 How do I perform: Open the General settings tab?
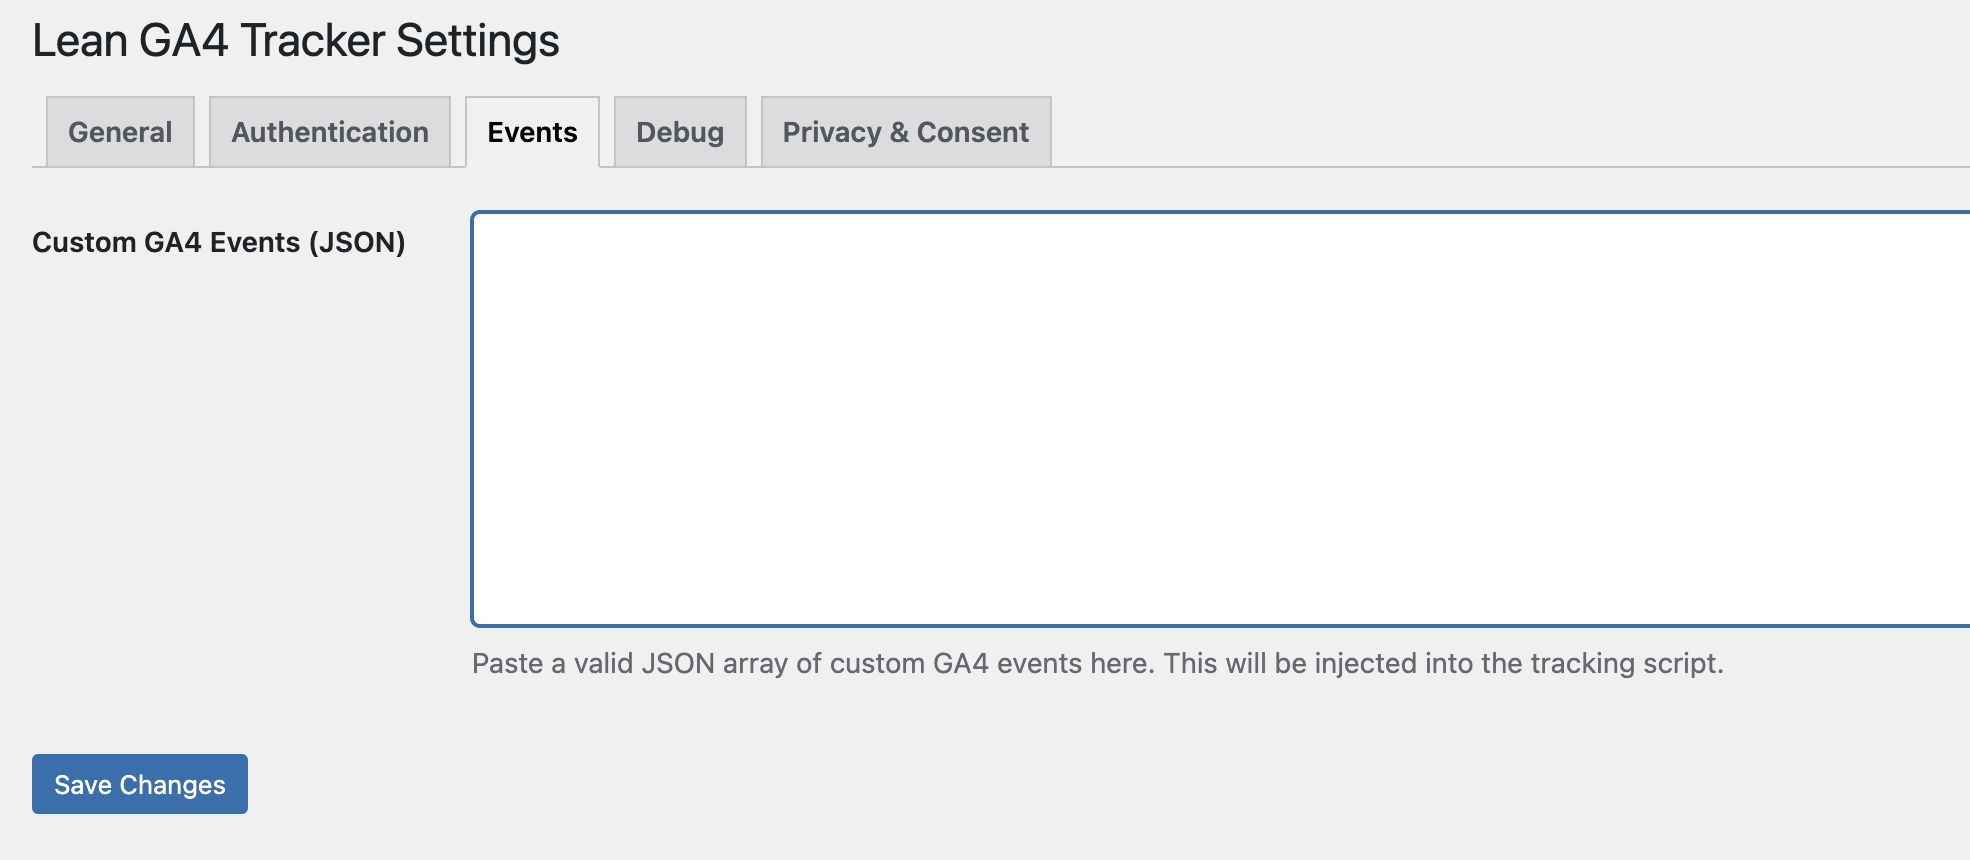click(120, 132)
